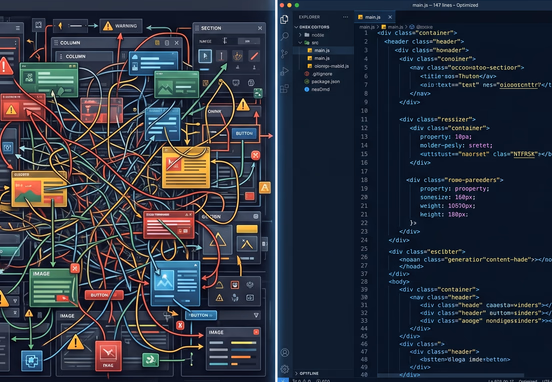This screenshot has height=382, width=552.
Task: Expand the OUTLINE section
Action: 296,373
